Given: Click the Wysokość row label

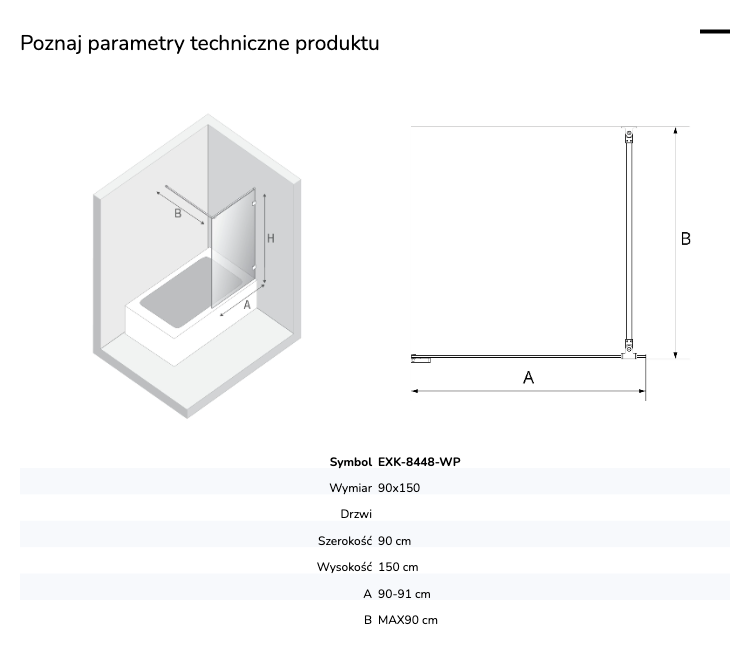Looking at the screenshot, I should pyautogui.click(x=344, y=567).
